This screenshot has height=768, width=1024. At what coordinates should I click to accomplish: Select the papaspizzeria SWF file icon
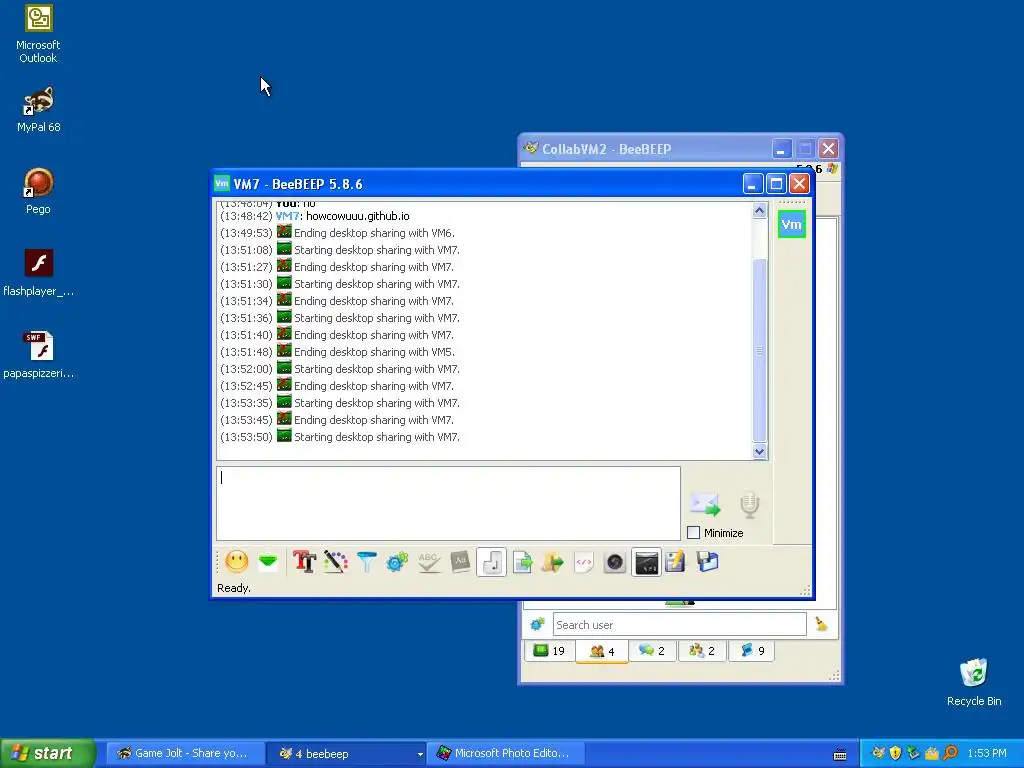coord(39,355)
